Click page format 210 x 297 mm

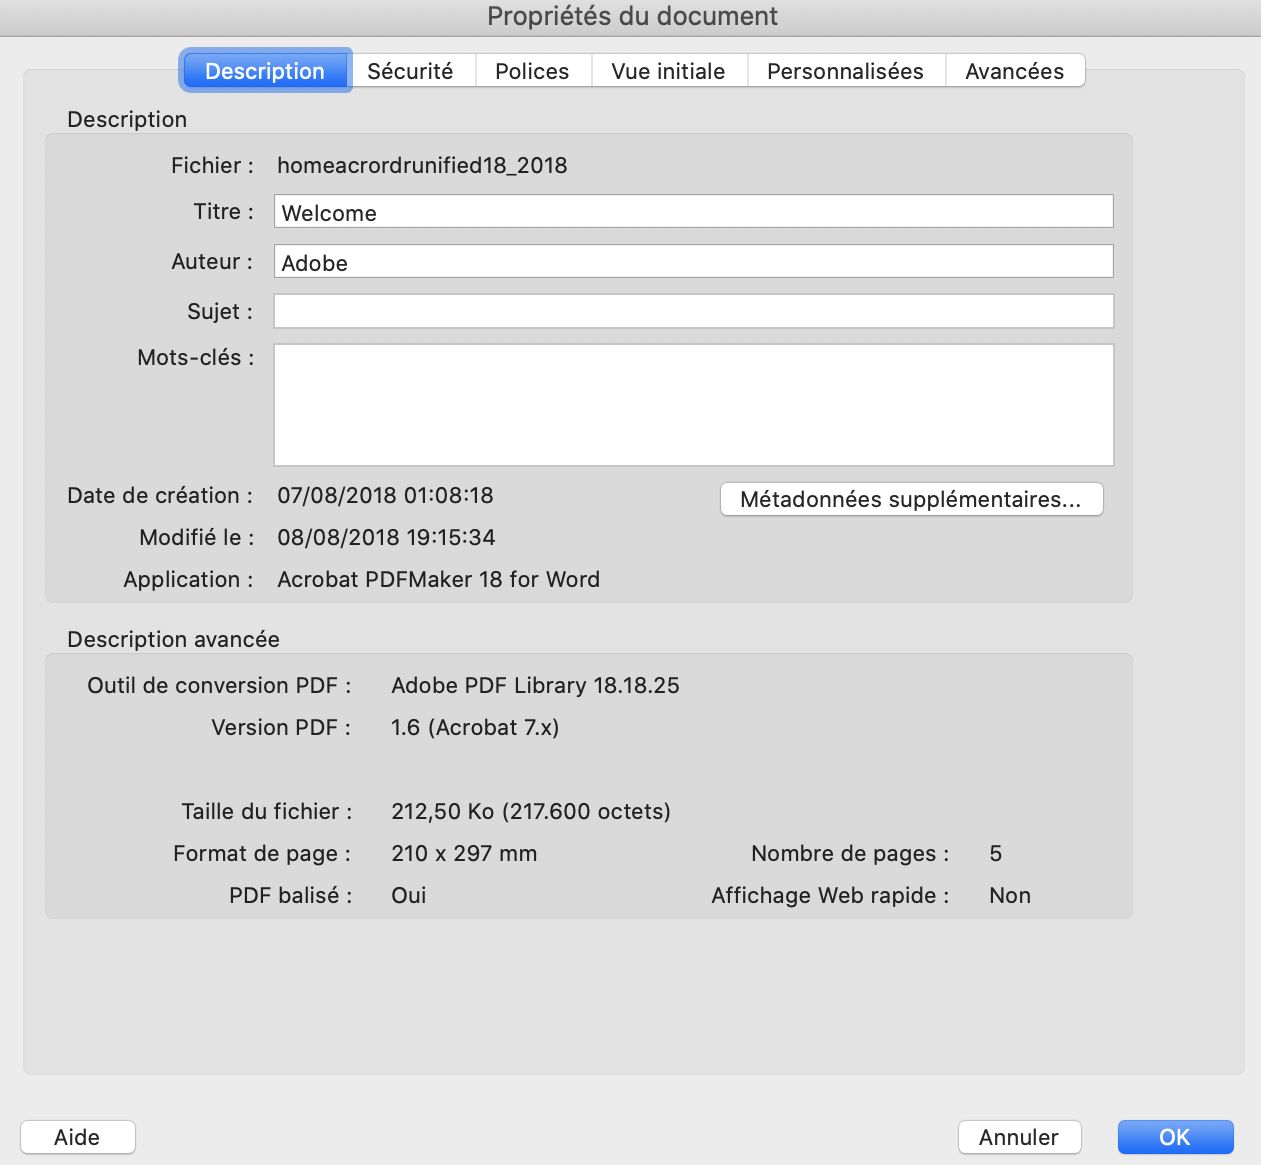[464, 853]
